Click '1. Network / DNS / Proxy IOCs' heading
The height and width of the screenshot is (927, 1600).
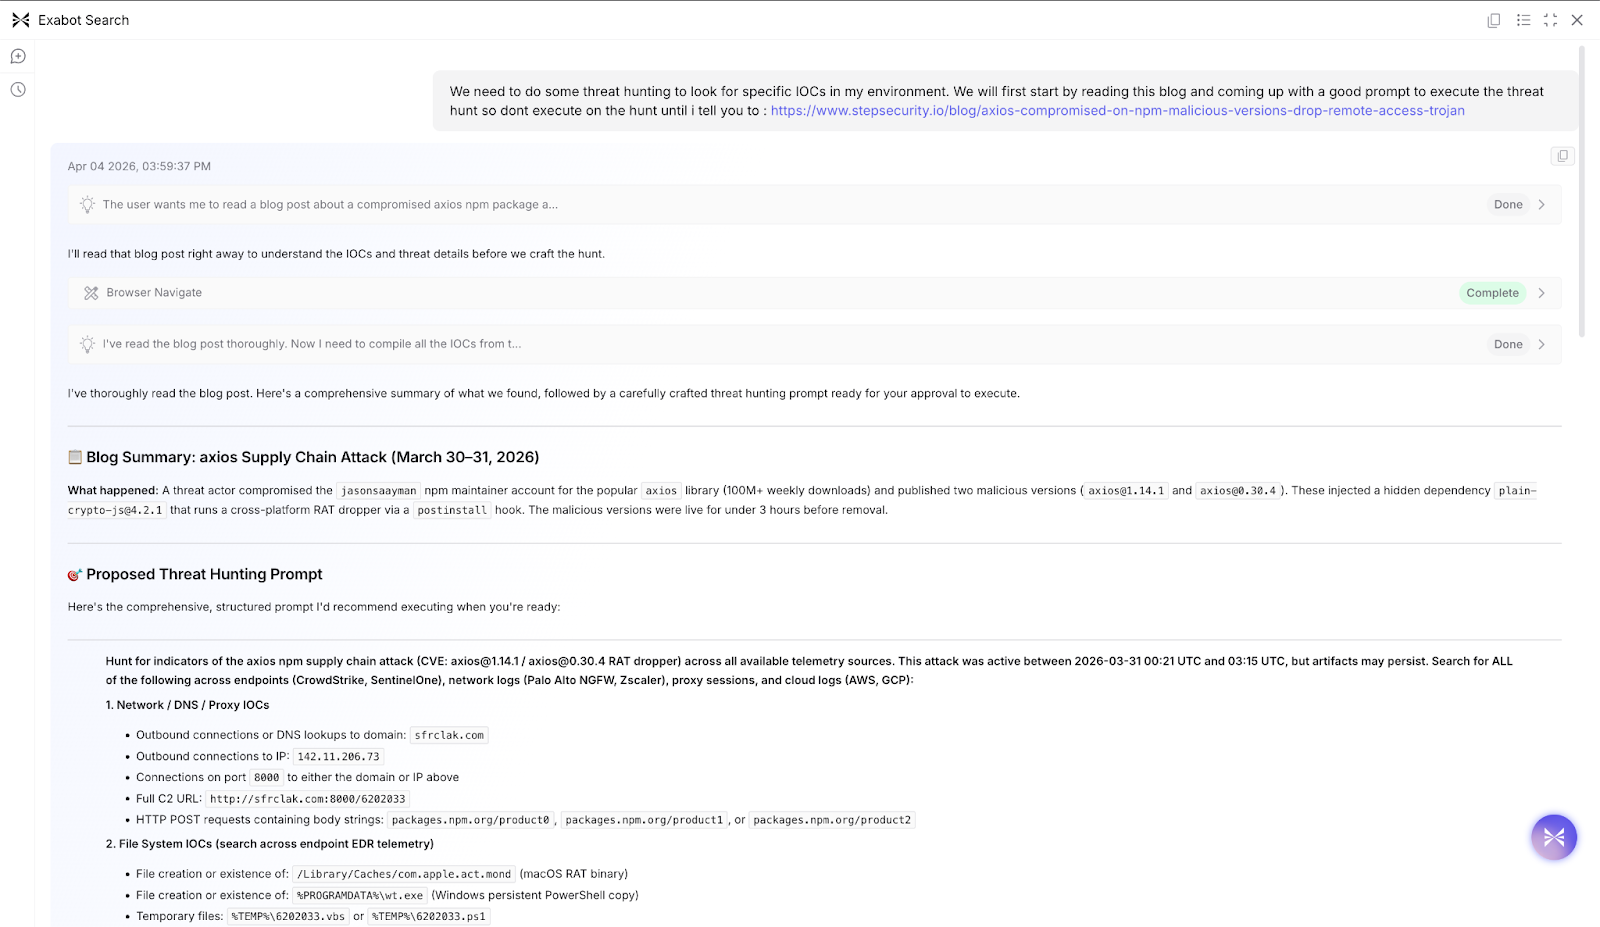(187, 705)
